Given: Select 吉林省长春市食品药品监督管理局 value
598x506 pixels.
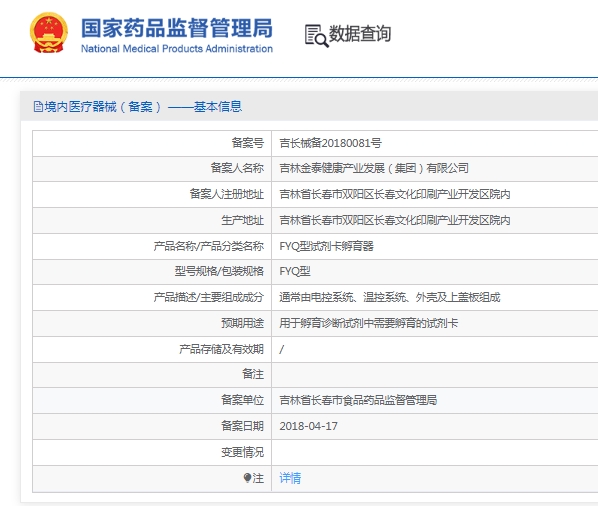Looking at the screenshot, I should pos(358,400).
